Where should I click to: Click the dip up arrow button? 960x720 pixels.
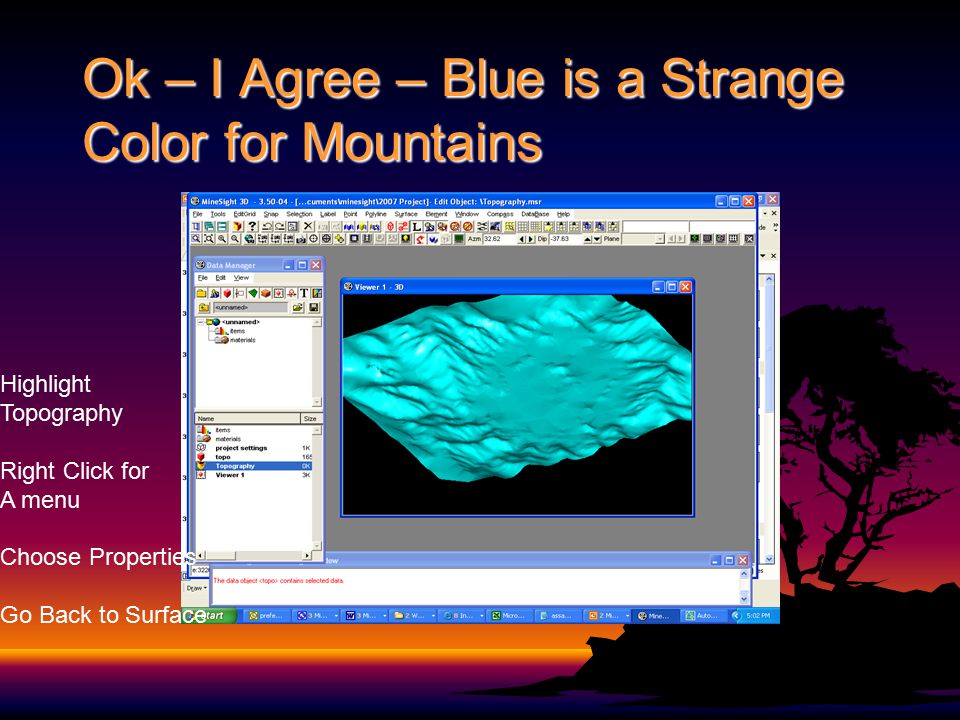coord(588,239)
